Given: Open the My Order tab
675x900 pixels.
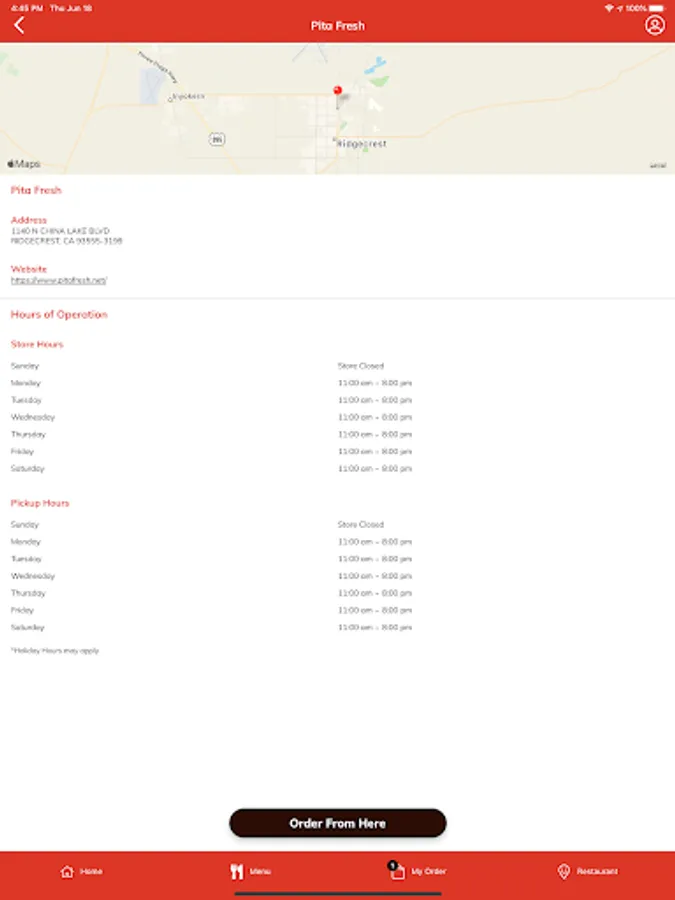Looking at the screenshot, I should (417, 871).
